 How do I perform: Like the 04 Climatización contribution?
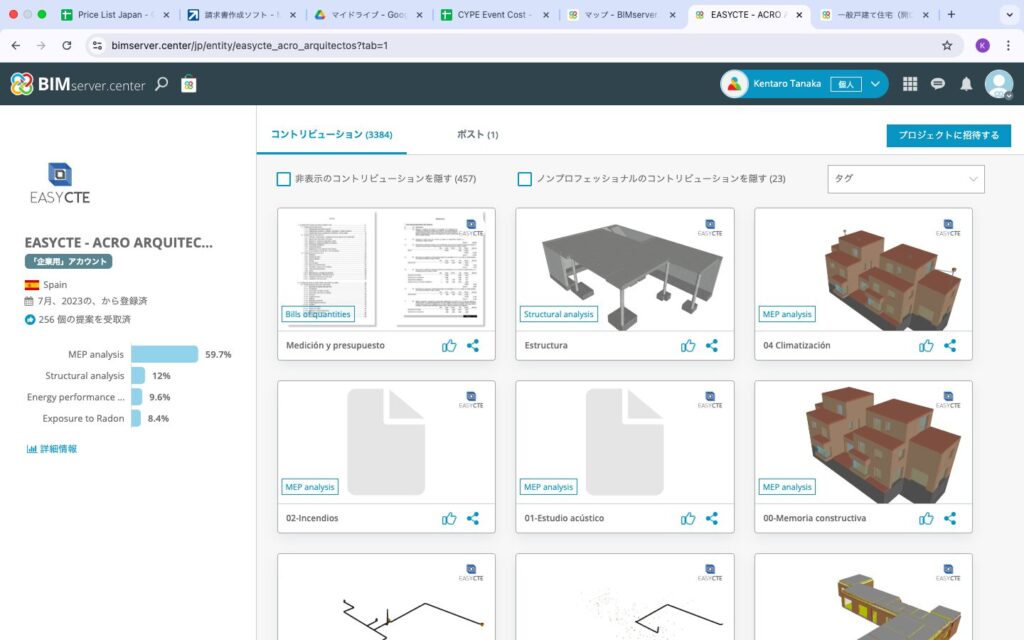(x=926, y=345)
